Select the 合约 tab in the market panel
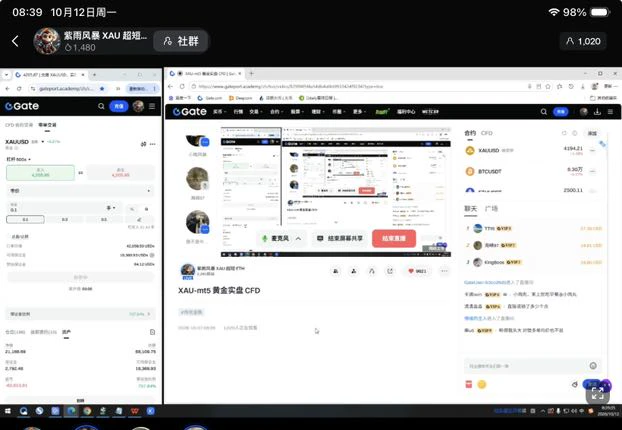The height and width of the screenshot is (430, 622). tap(470, 133)
